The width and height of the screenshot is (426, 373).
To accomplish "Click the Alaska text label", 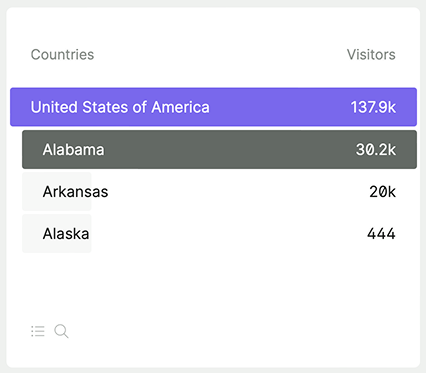I will 66,234.
